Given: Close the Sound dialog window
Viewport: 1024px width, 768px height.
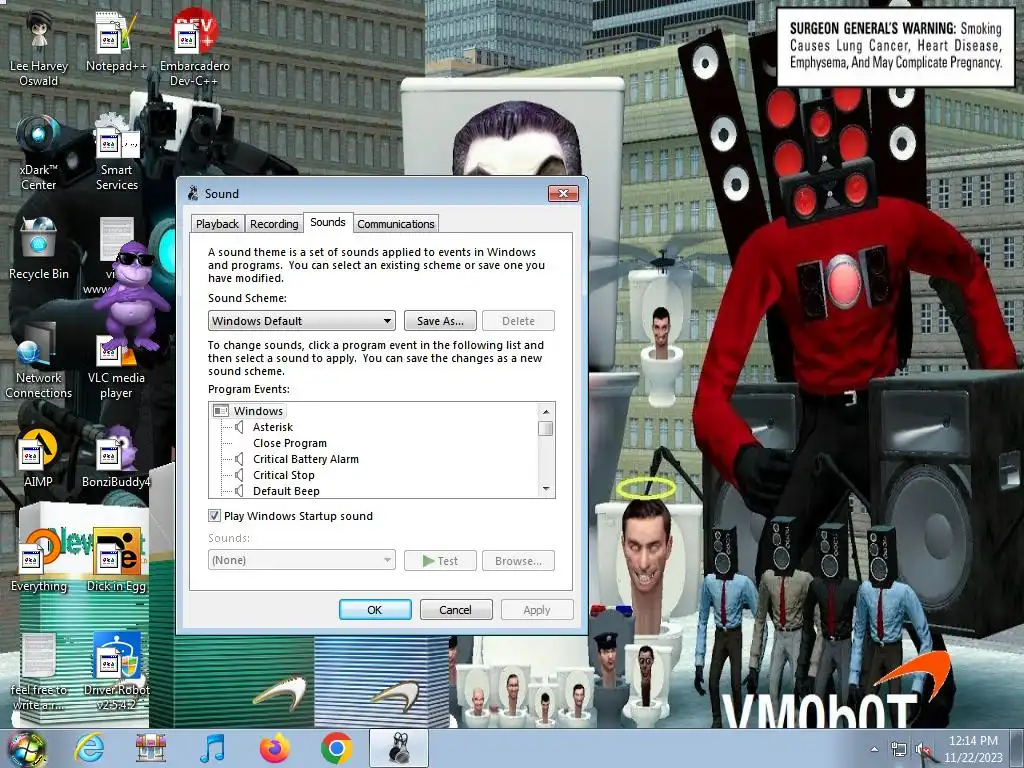Looking at the screenshot, I should [x=563, y=193].
